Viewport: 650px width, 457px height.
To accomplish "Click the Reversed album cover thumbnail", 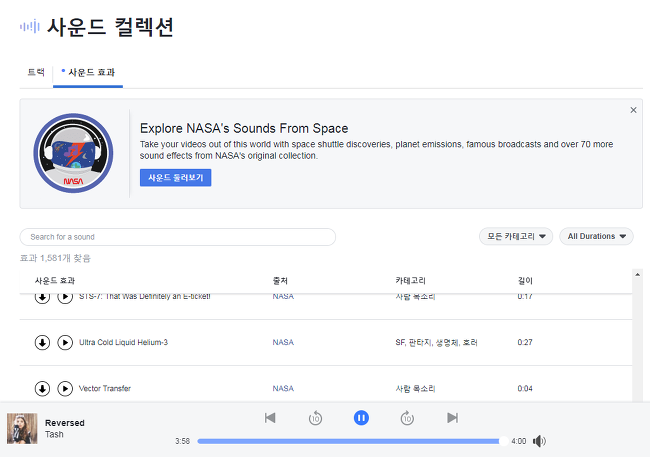I will click(x=22, y=428).
